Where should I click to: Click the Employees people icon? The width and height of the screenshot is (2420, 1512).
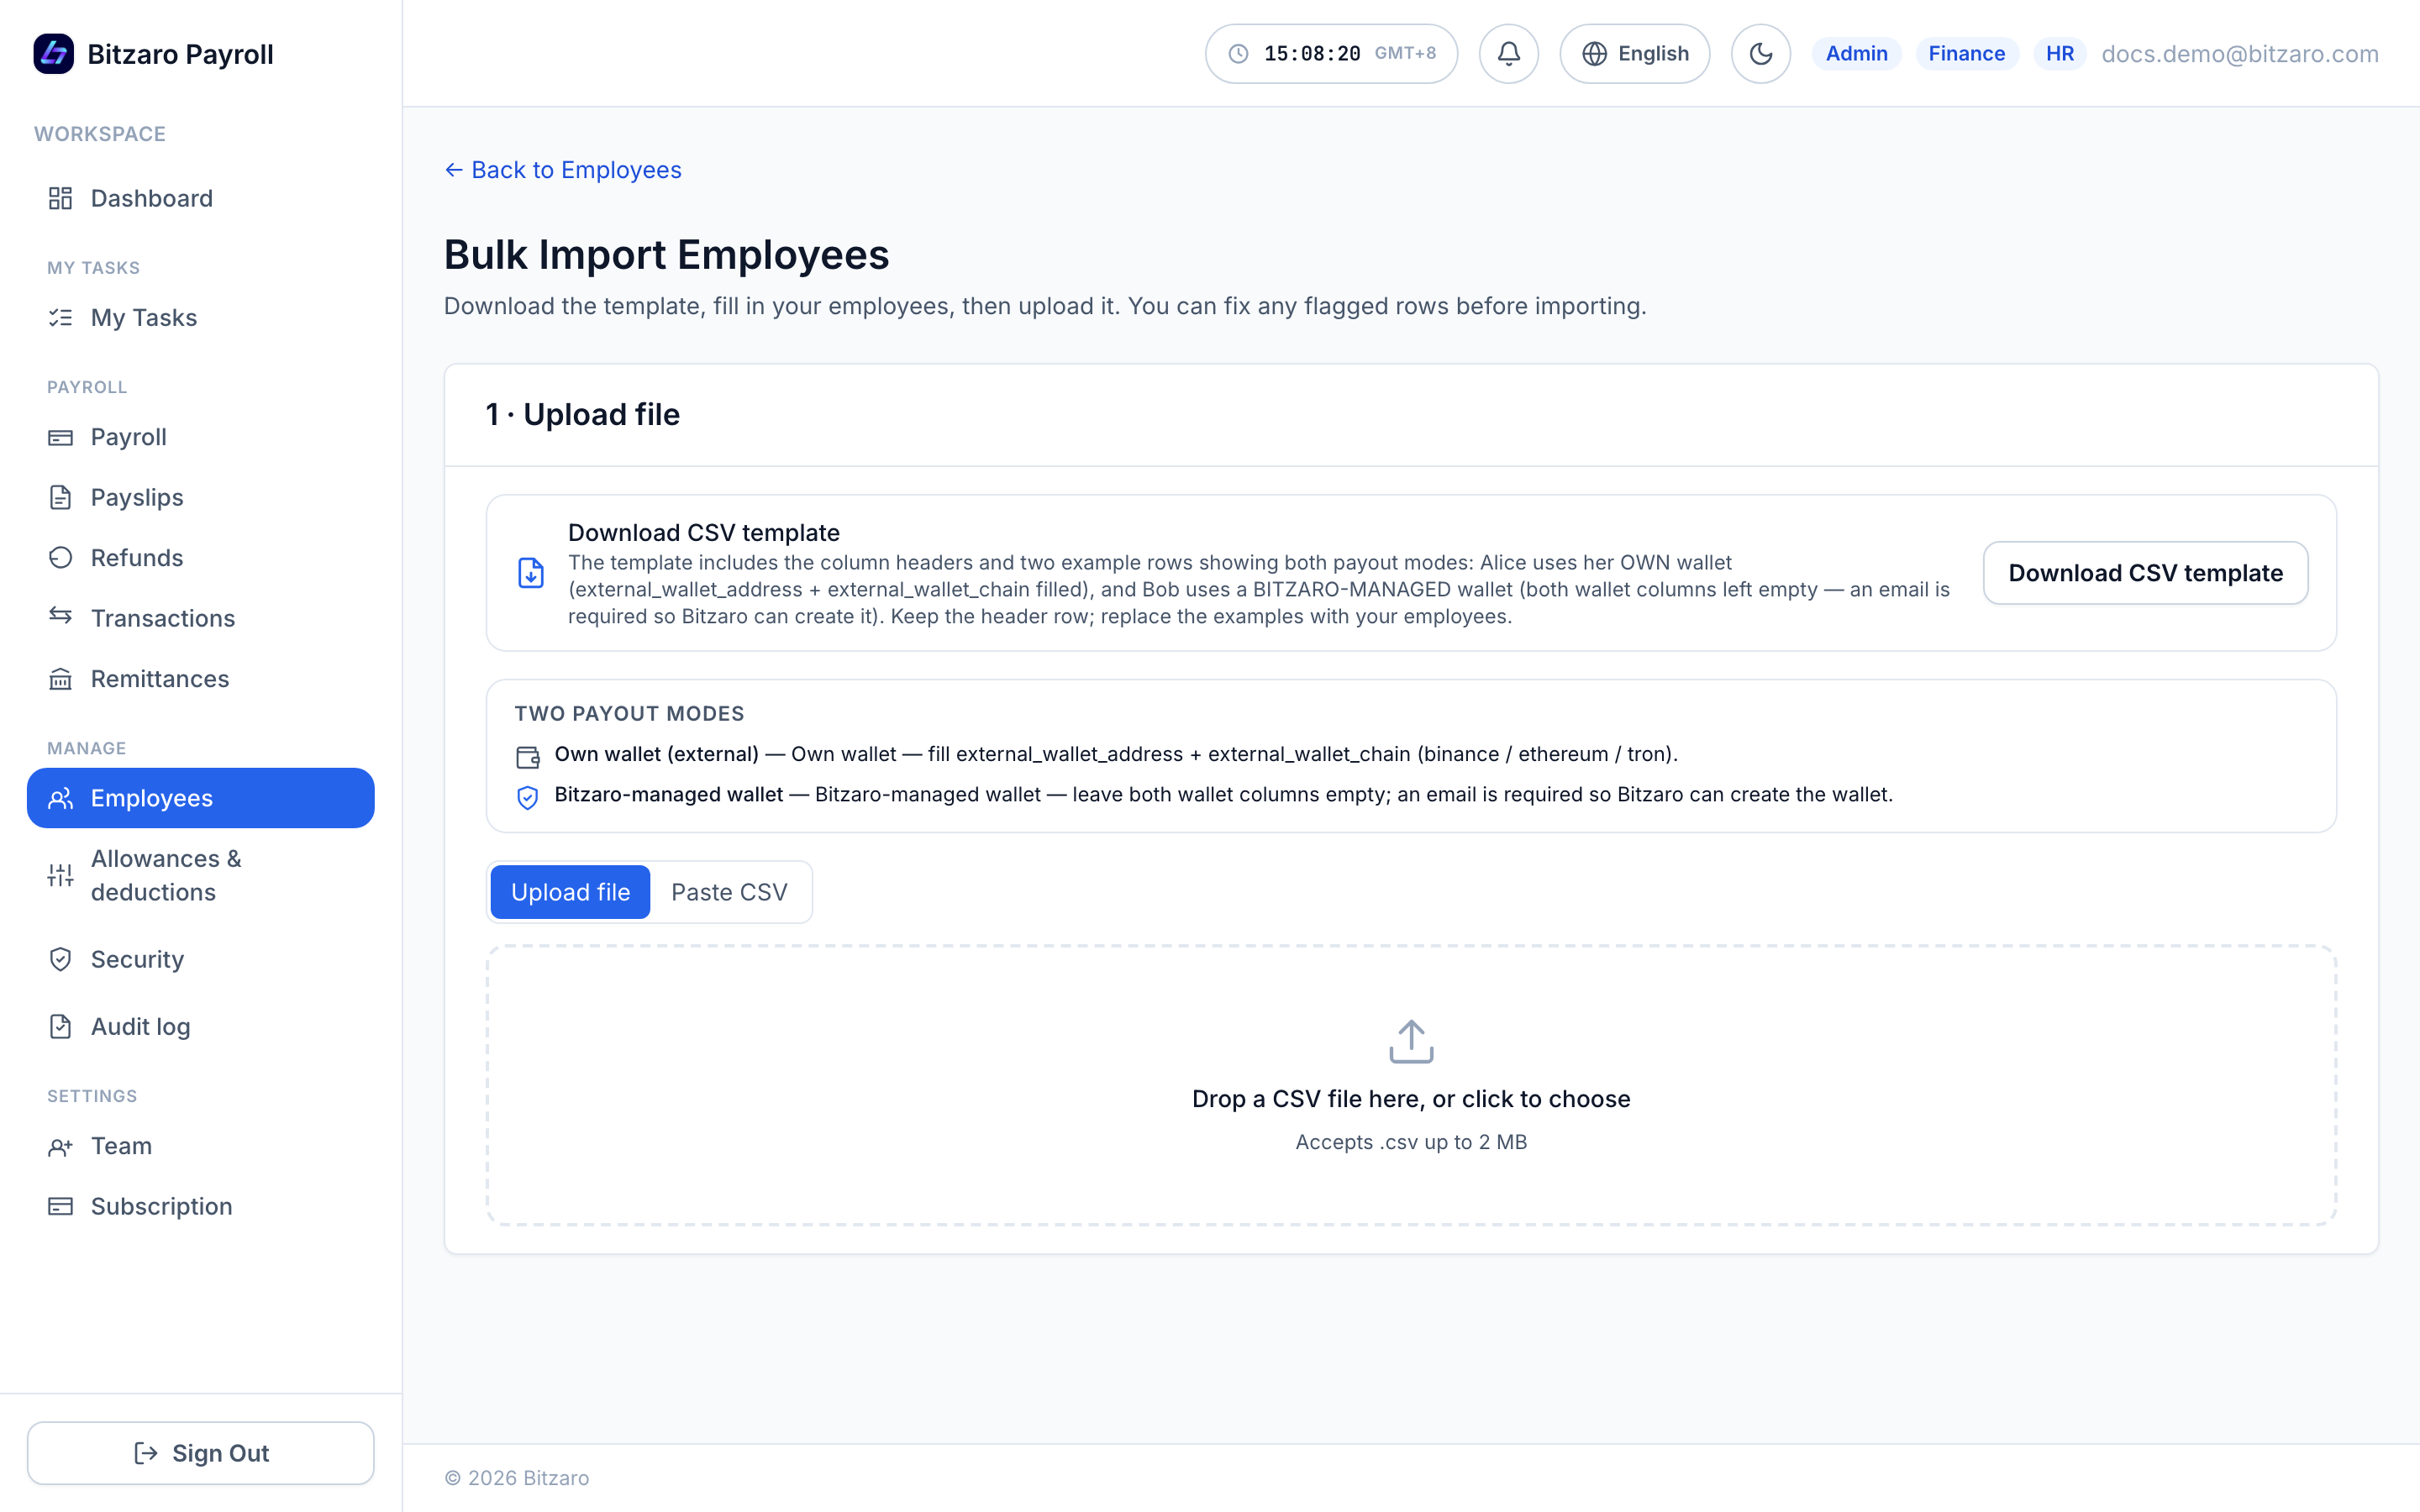60,798
